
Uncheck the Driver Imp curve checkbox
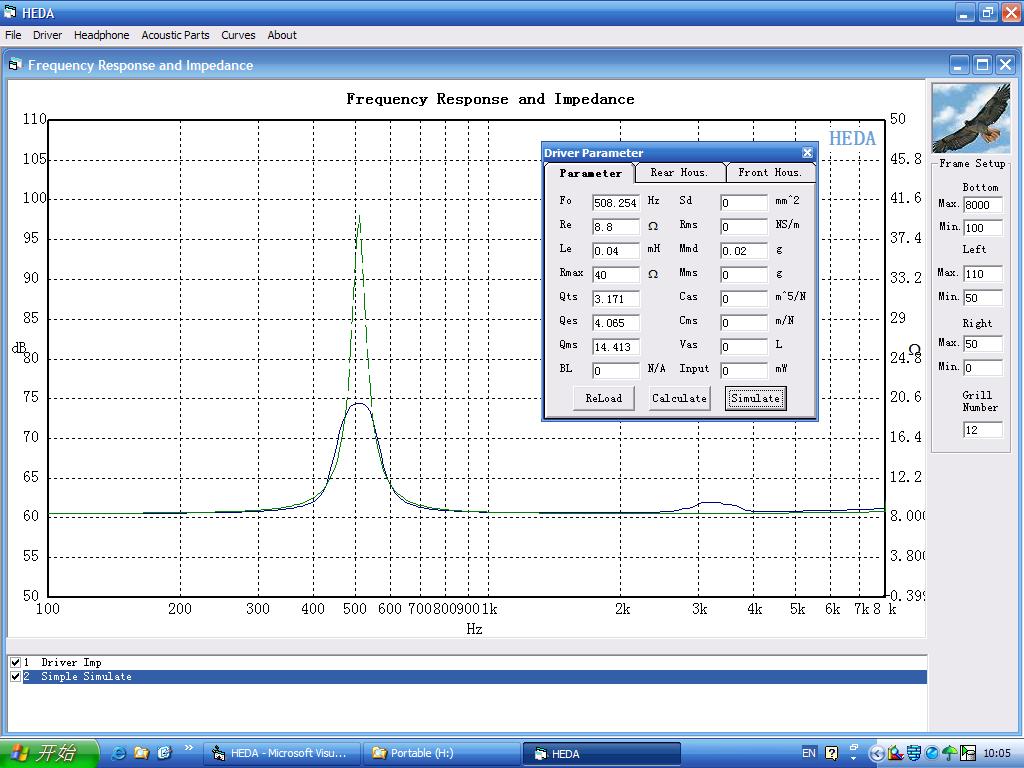click(x=15, y=662)
